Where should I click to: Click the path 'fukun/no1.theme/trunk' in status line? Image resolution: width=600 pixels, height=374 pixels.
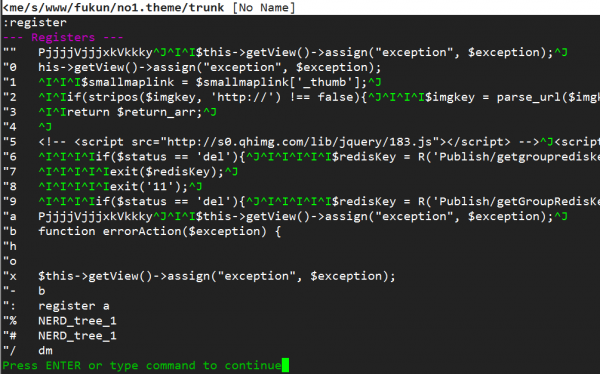tap(149, 8)
